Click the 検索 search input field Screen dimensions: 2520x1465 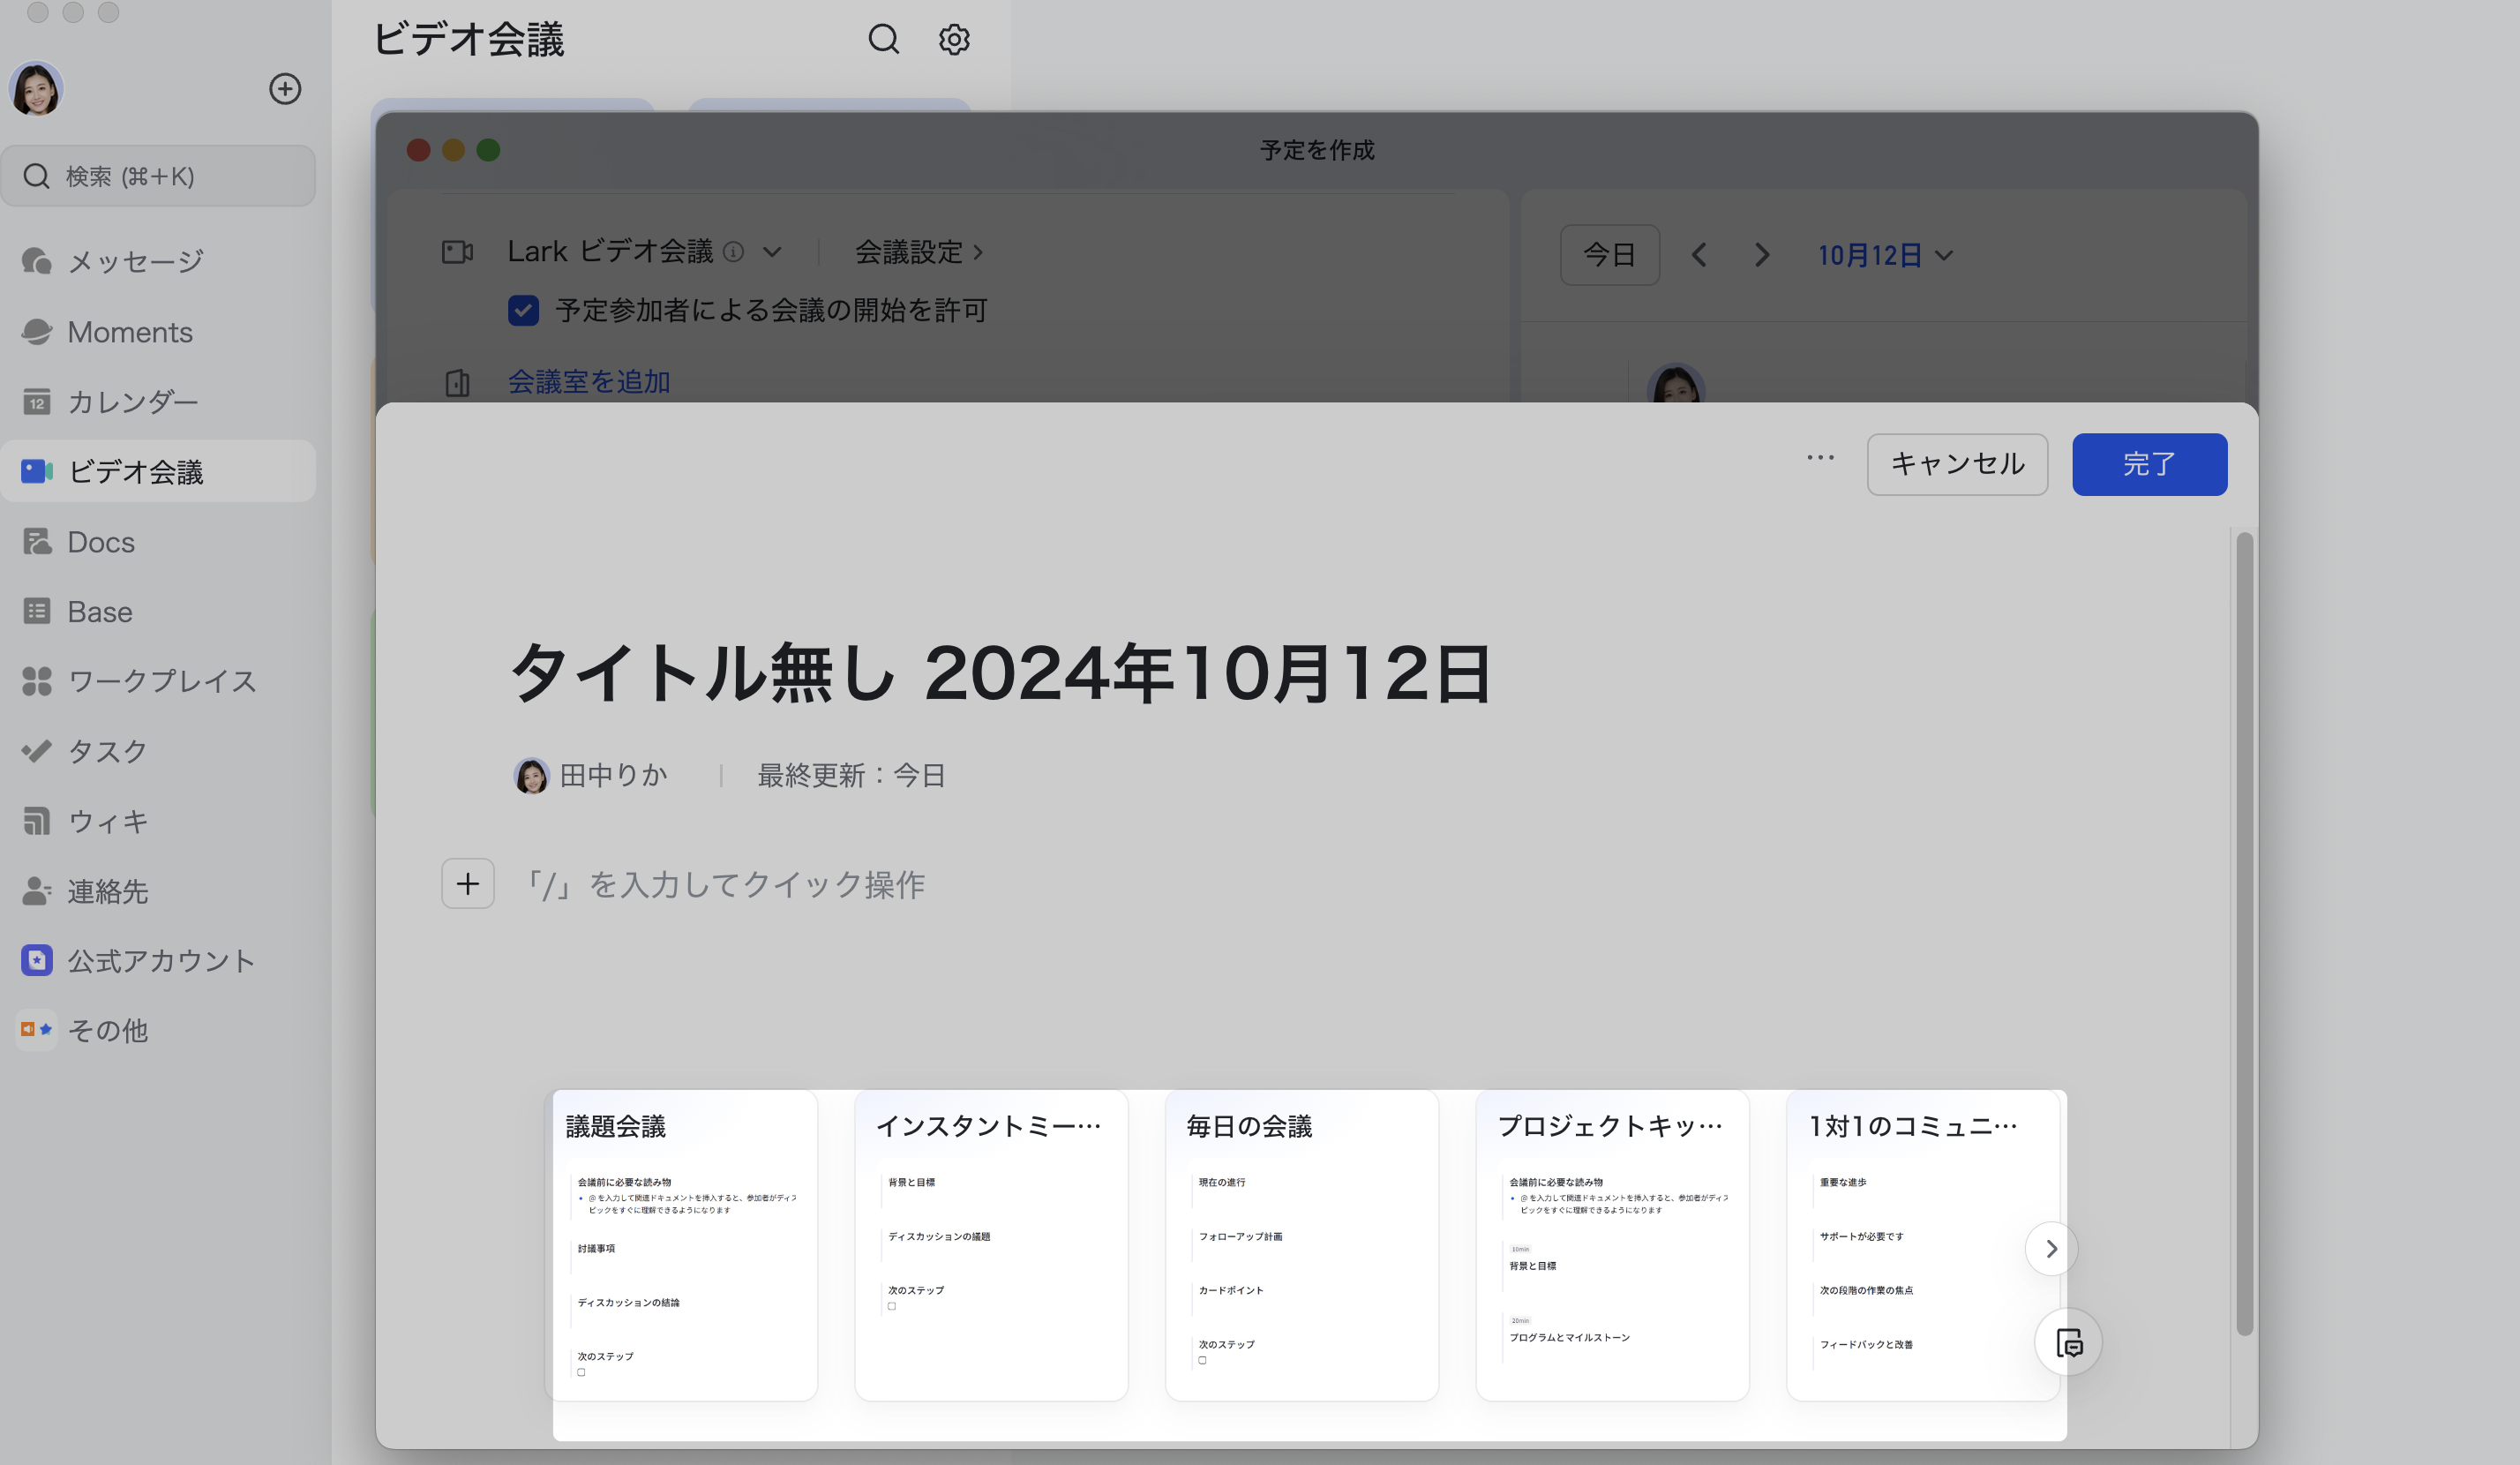click(160, 176)
